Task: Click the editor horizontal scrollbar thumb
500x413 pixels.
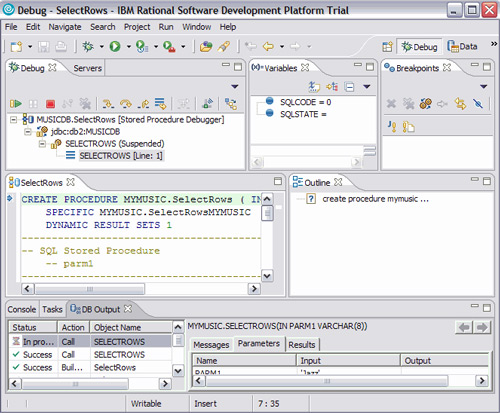Action: pos(90,289)
